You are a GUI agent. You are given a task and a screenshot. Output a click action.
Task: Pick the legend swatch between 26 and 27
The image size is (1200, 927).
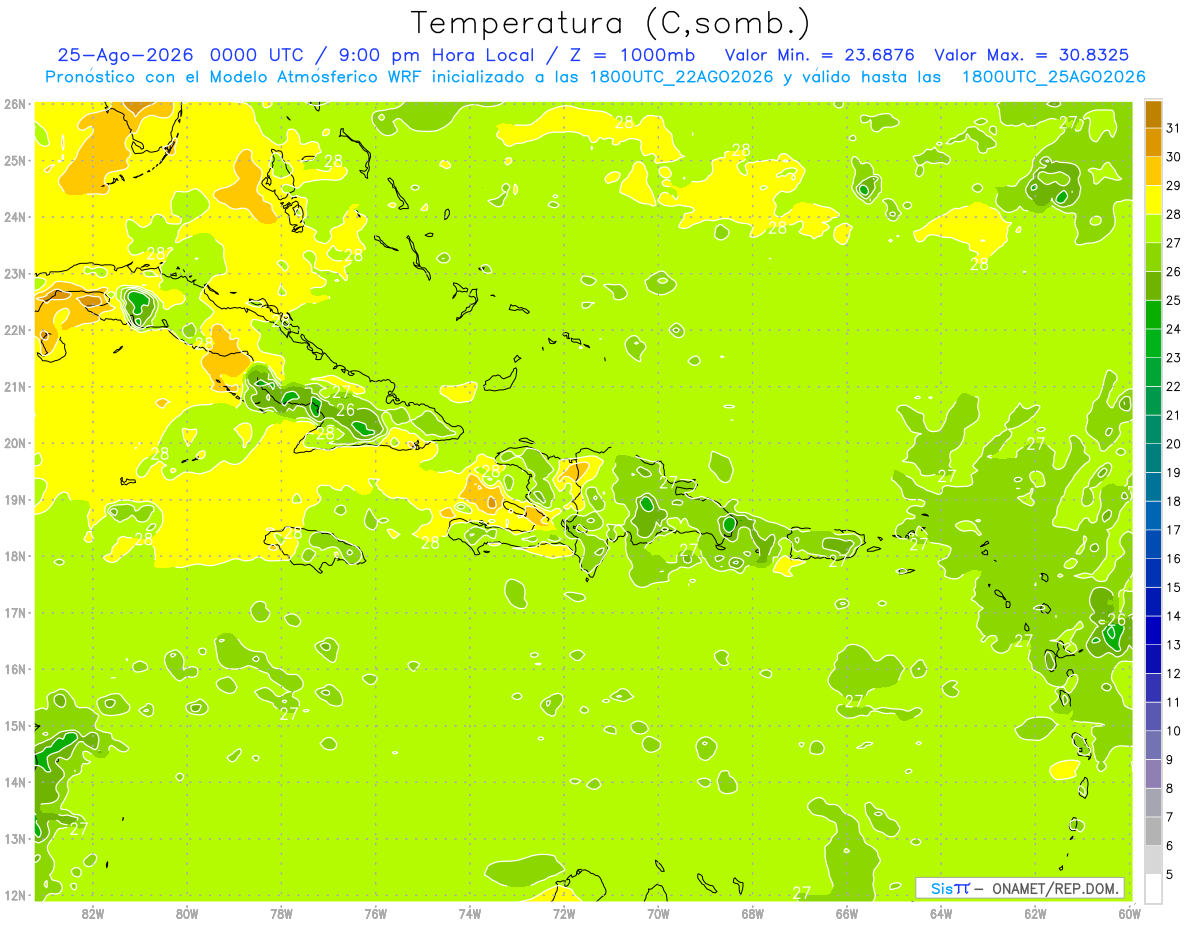[x=1153, y=257]
